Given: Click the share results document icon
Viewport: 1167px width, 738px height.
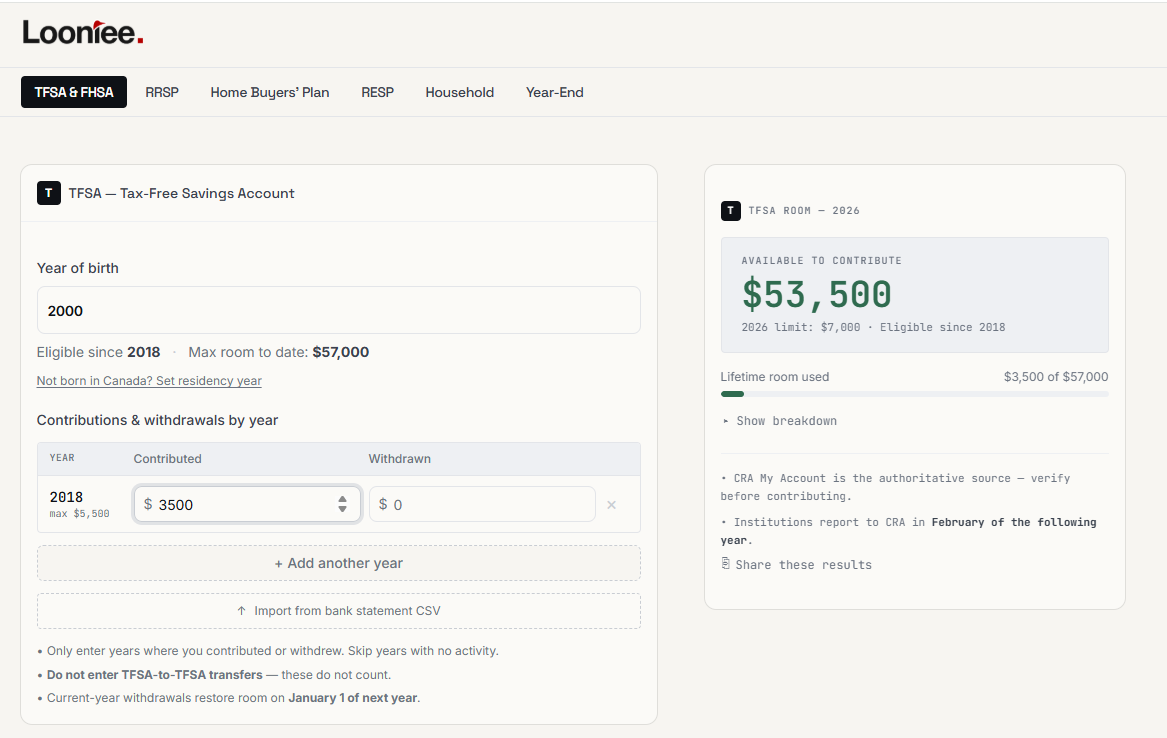Looking at the screenshot, I should tap(726, 563).
